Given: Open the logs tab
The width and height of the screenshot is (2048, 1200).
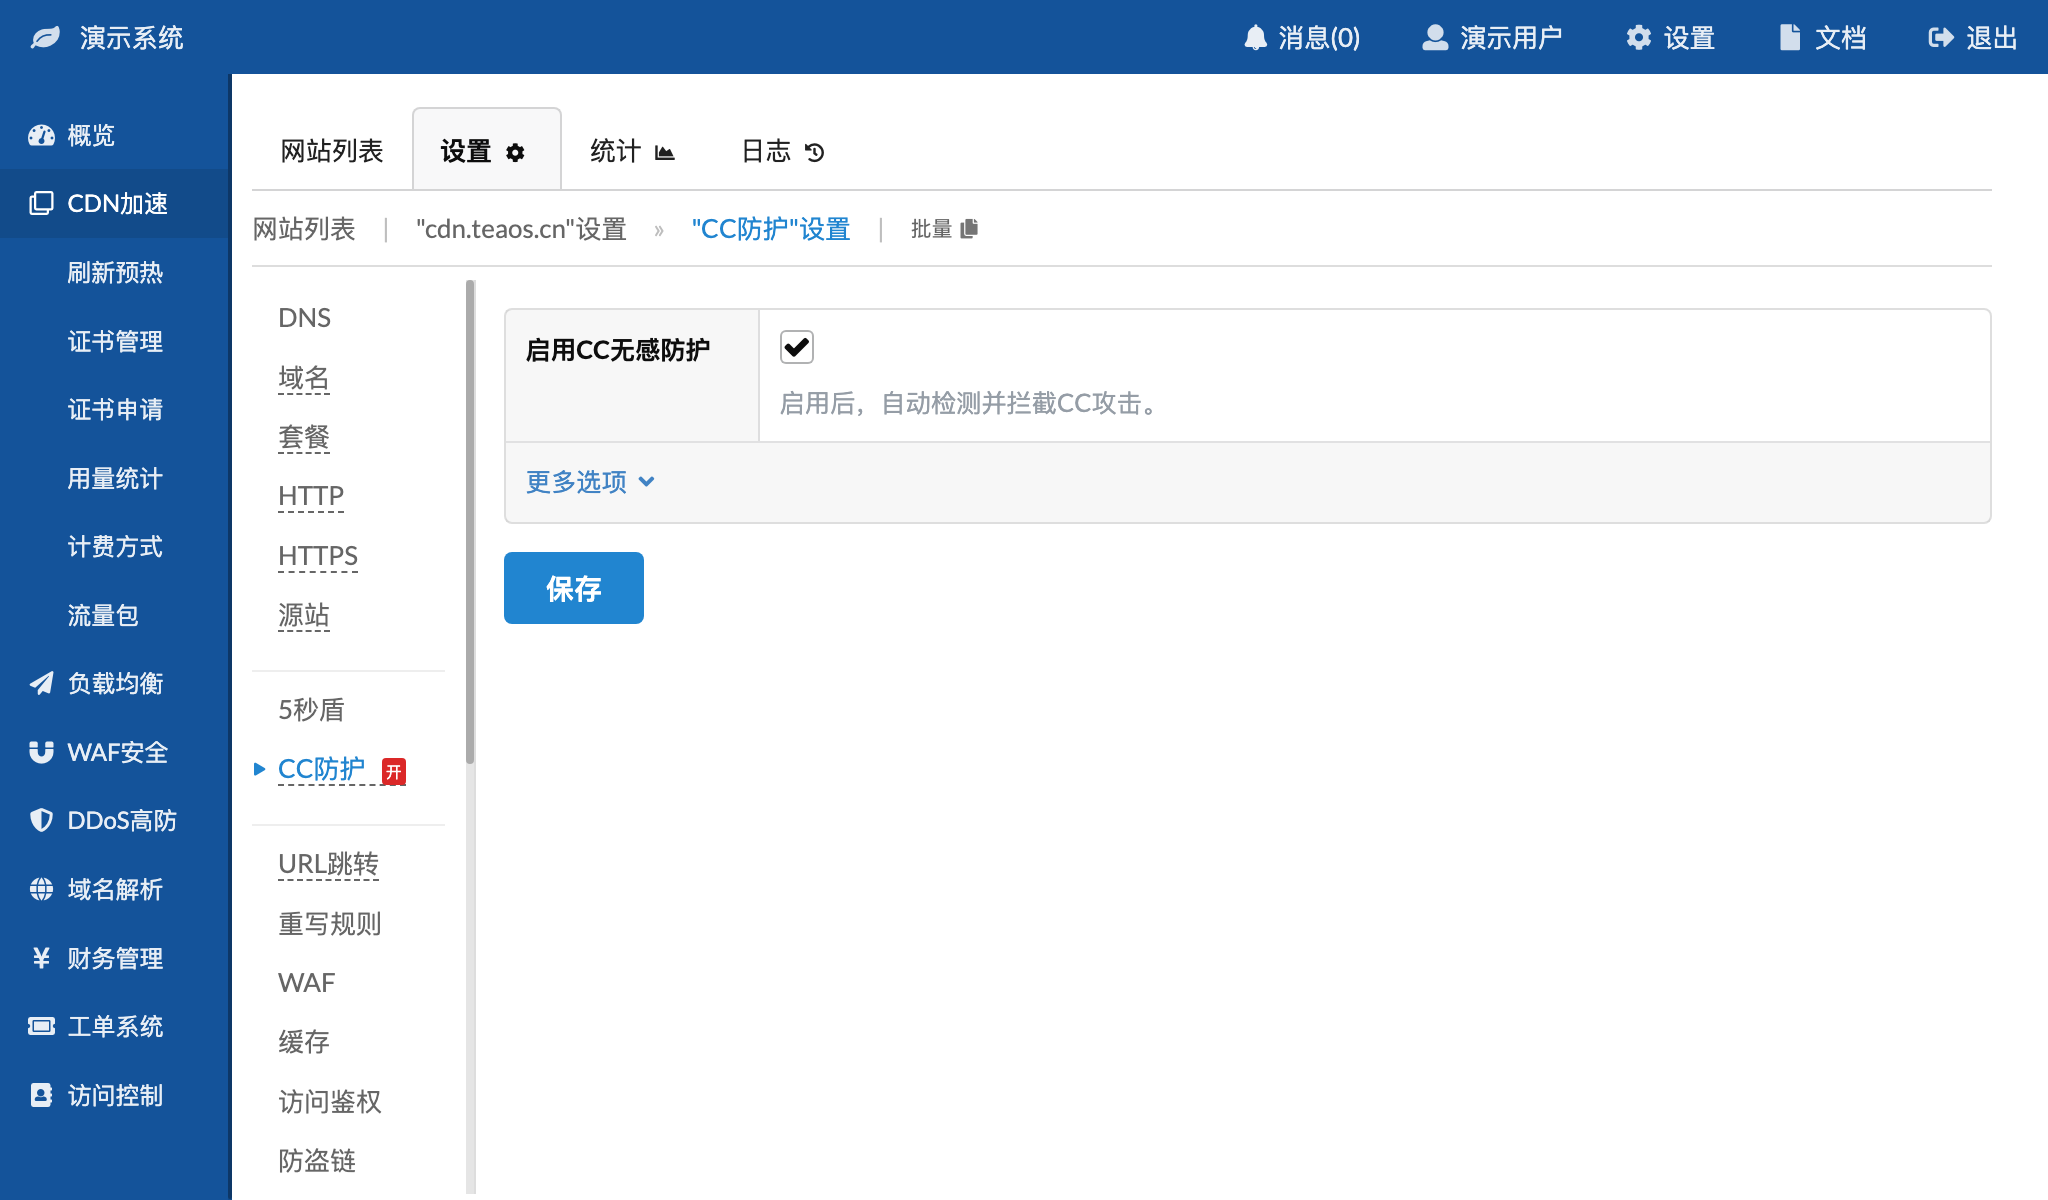Looking at the screenshot, I should (782, 151).
